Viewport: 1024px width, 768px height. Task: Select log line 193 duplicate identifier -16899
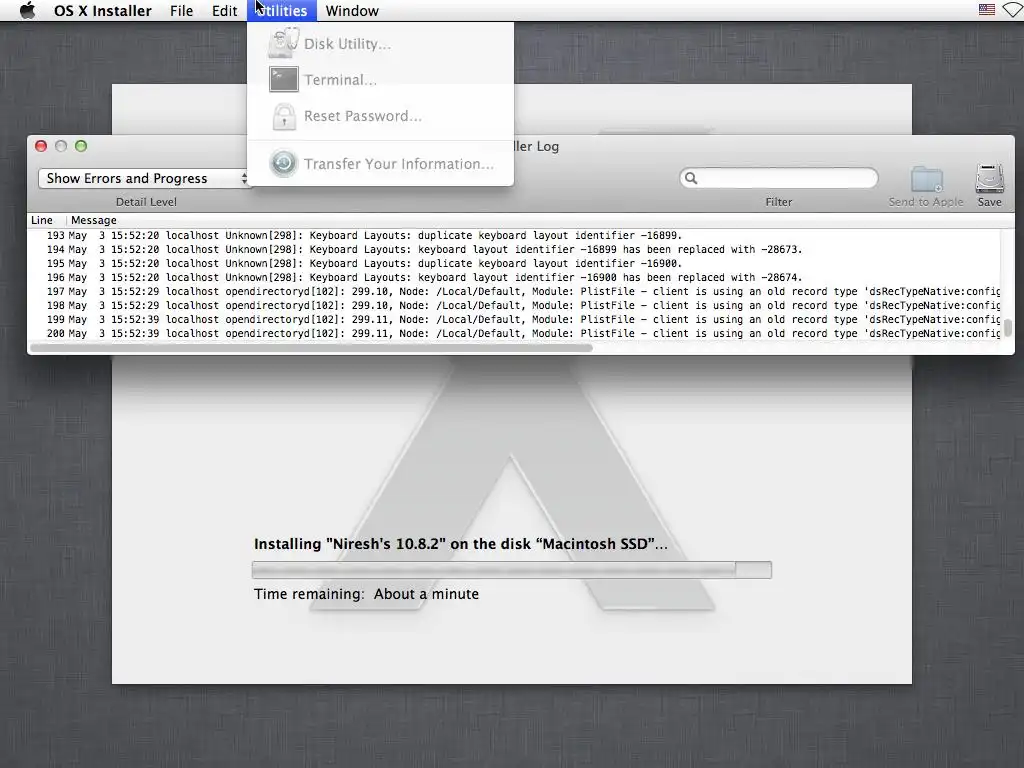514,235
